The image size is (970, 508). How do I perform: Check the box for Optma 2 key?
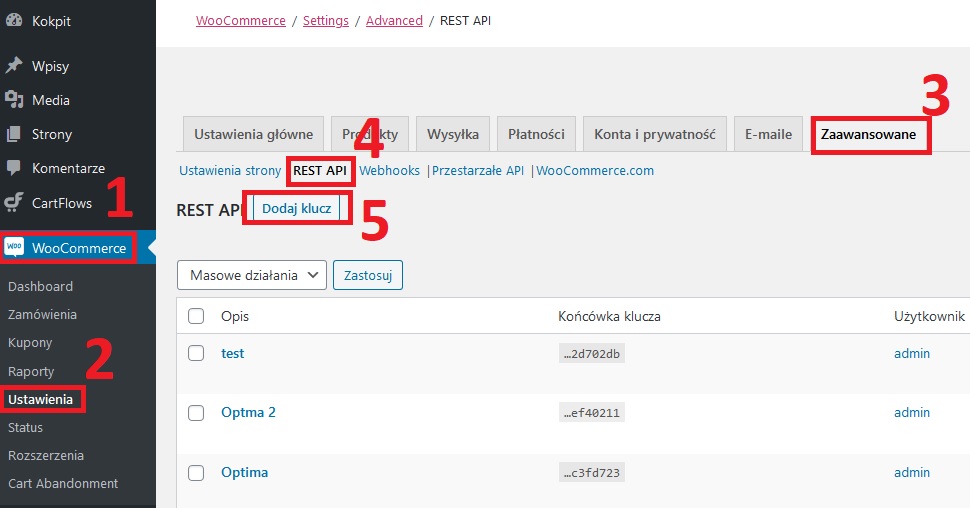[196, 412]
